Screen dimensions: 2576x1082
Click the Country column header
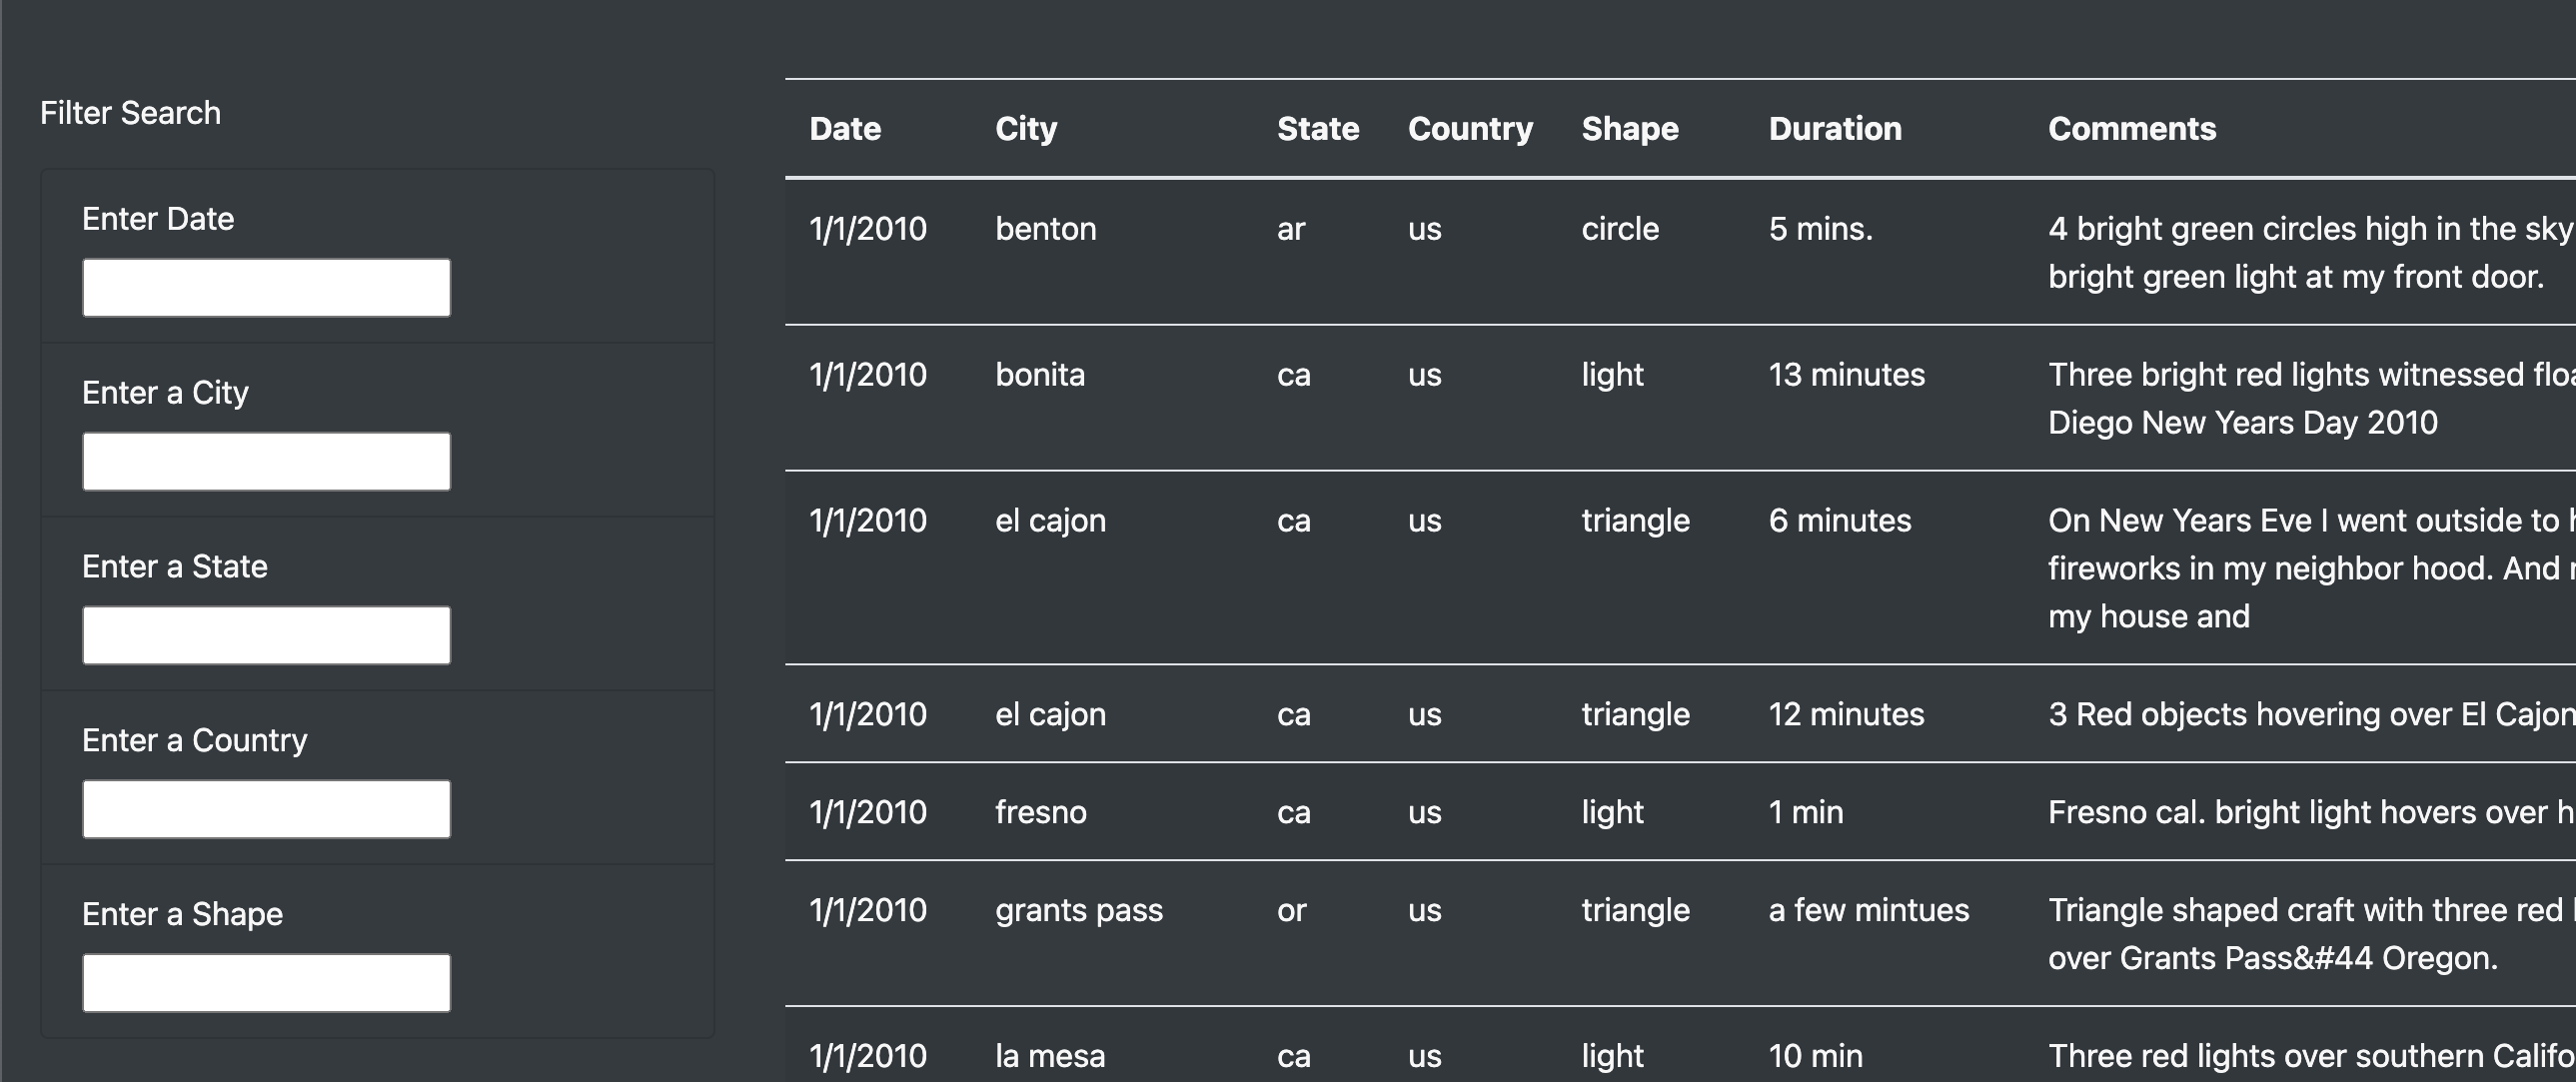(x=1470, y=128)
